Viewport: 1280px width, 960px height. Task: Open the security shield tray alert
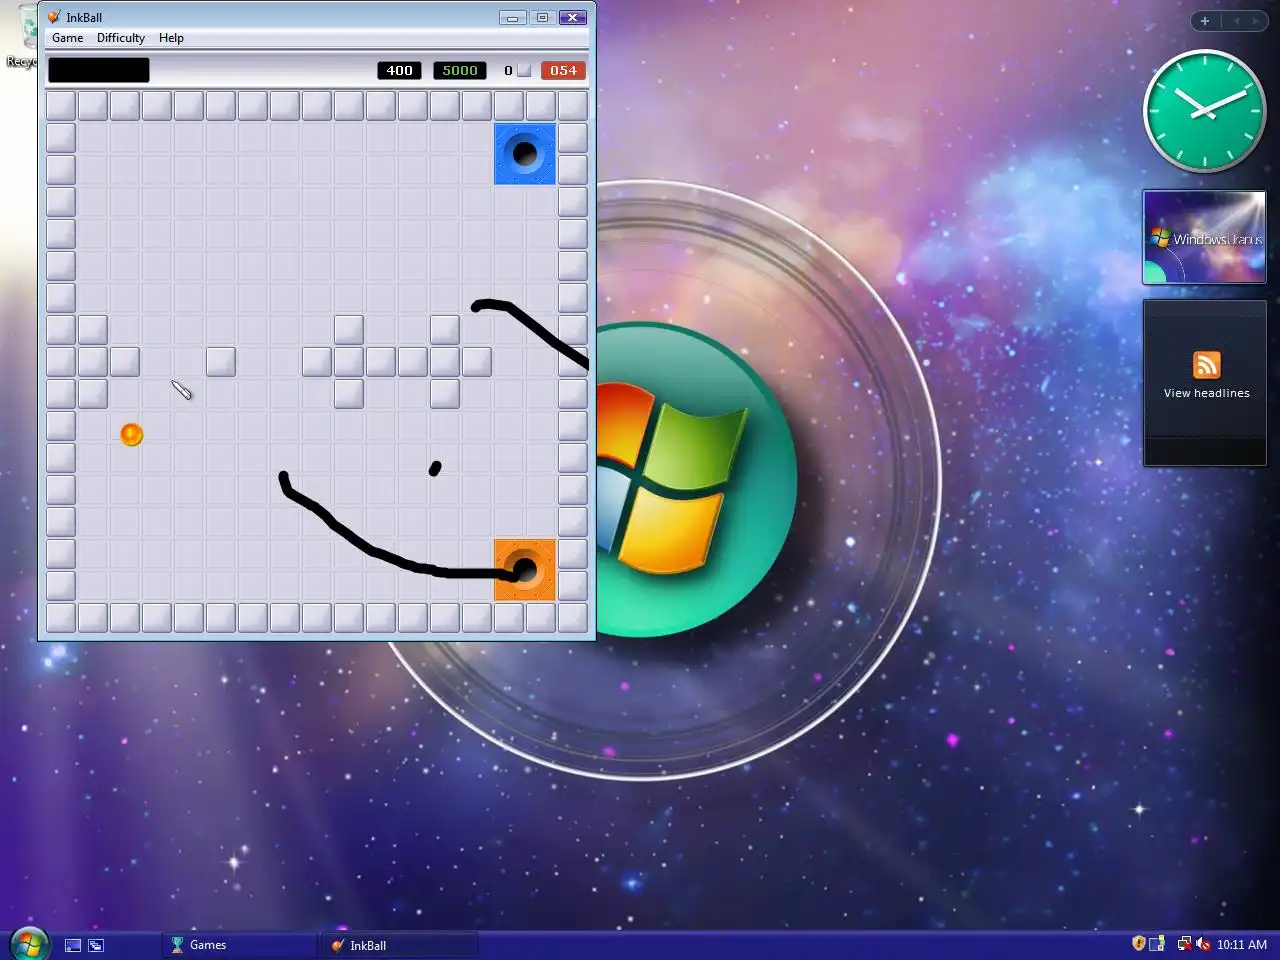coord(1138,944)
